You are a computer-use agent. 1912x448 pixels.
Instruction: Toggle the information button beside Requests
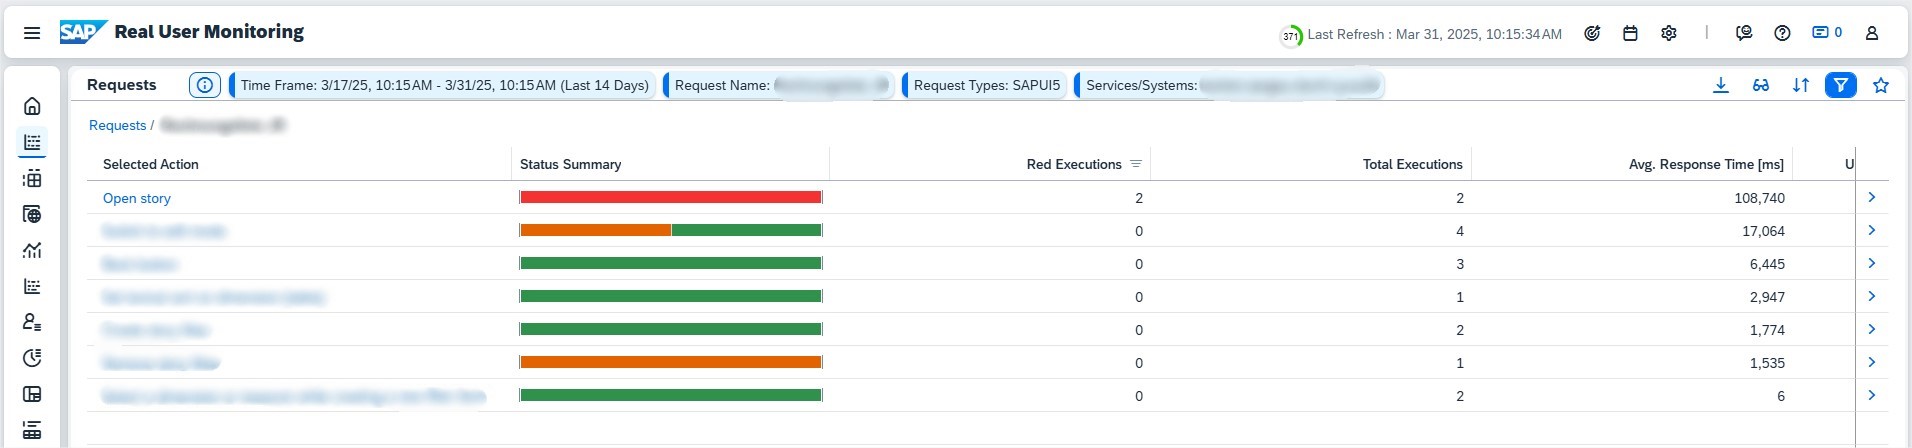point(204,85)
